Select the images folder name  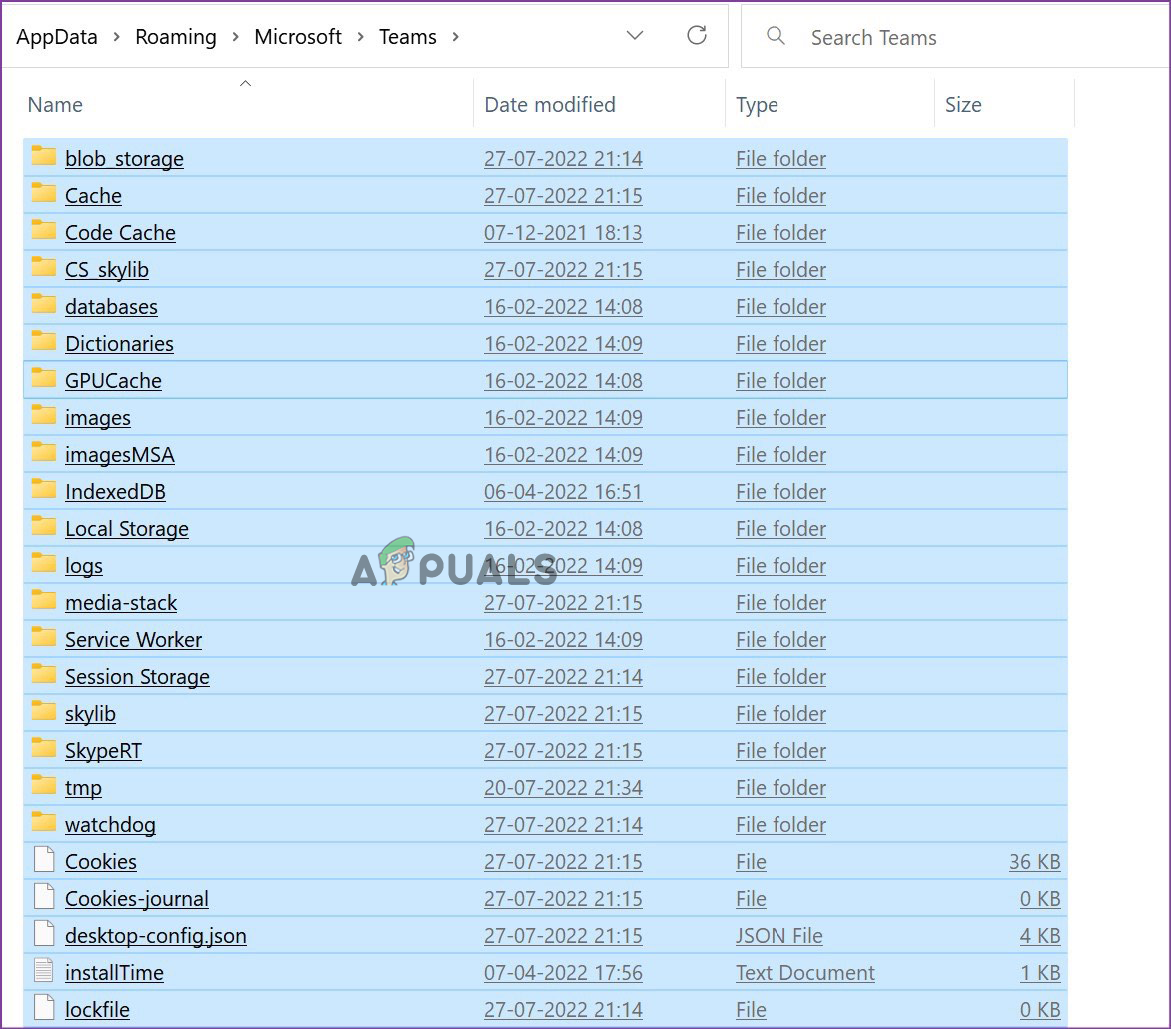tap(98, 418)
